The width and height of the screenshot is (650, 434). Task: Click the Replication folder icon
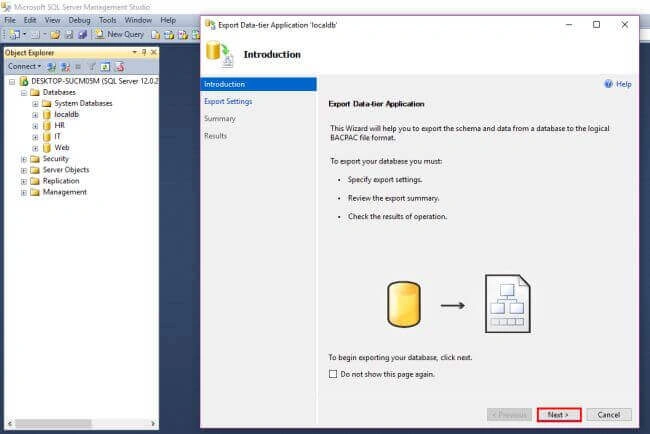(x=35, y=181)
